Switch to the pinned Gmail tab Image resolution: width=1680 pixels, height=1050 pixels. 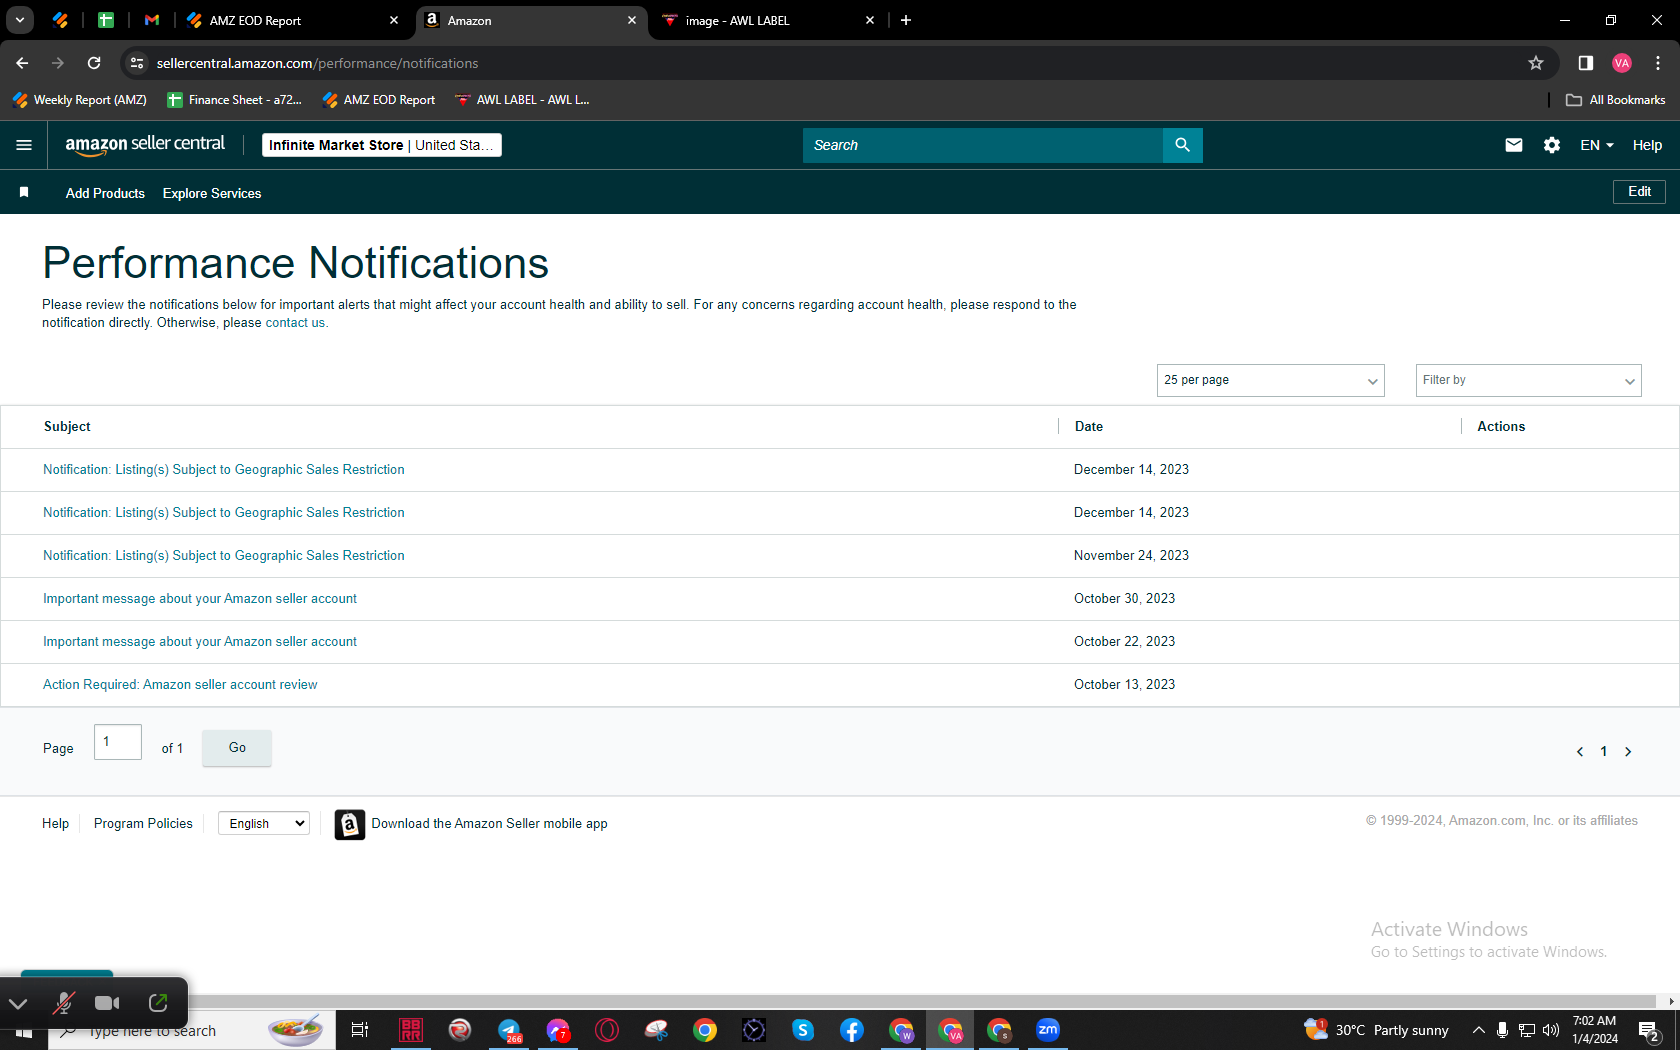click(x=152, y=20)
